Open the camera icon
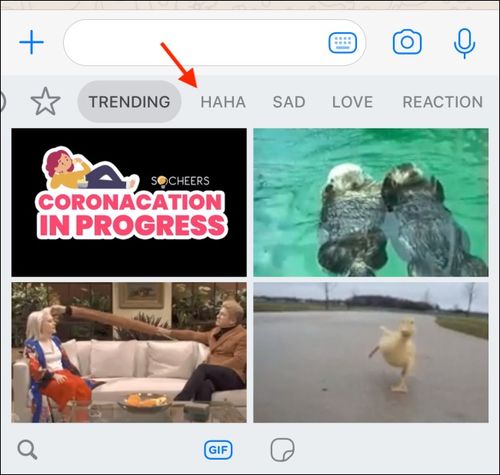This screenshot has height=475, width=500. point(407,42)
